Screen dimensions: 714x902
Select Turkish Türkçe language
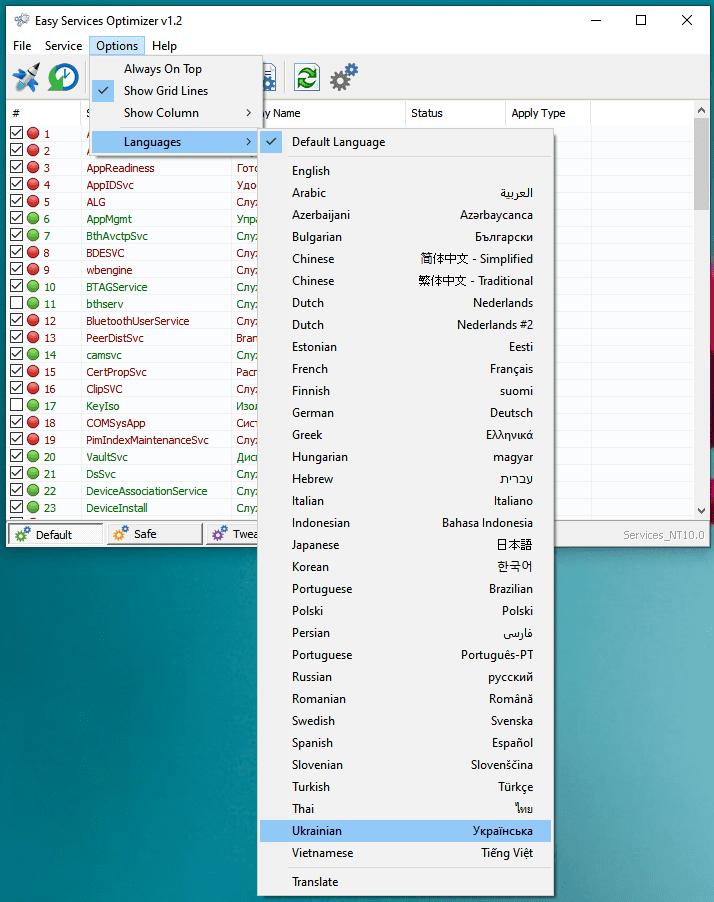click(405, 787)
